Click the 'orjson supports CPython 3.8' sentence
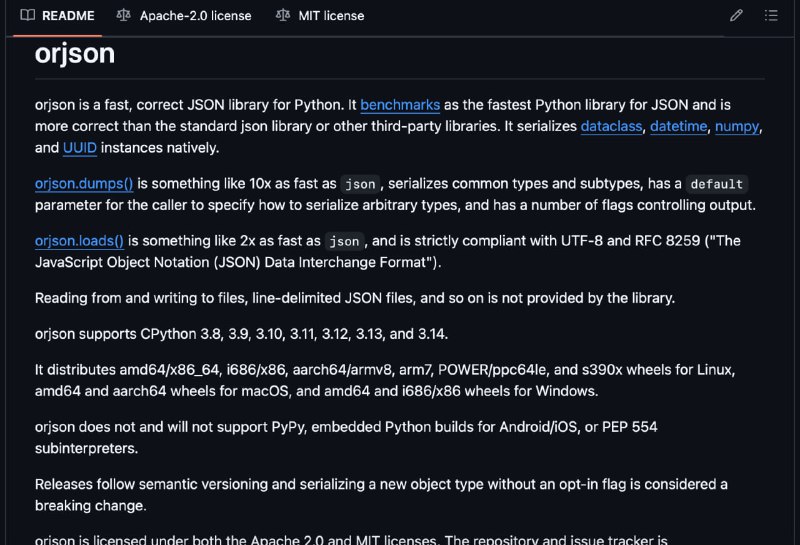This screenshot has height=545, width=800. point(241,334)
